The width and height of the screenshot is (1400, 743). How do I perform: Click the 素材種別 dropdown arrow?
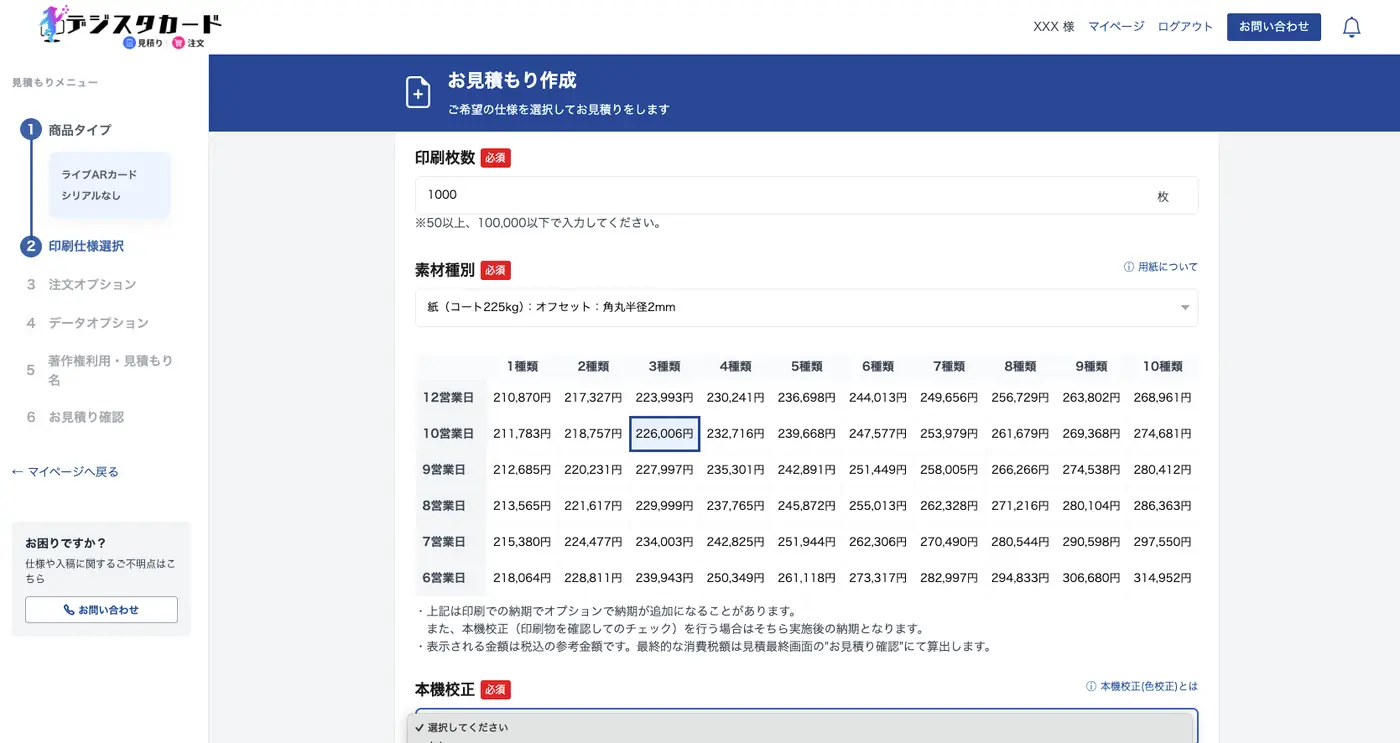(x=1185, y=308)
